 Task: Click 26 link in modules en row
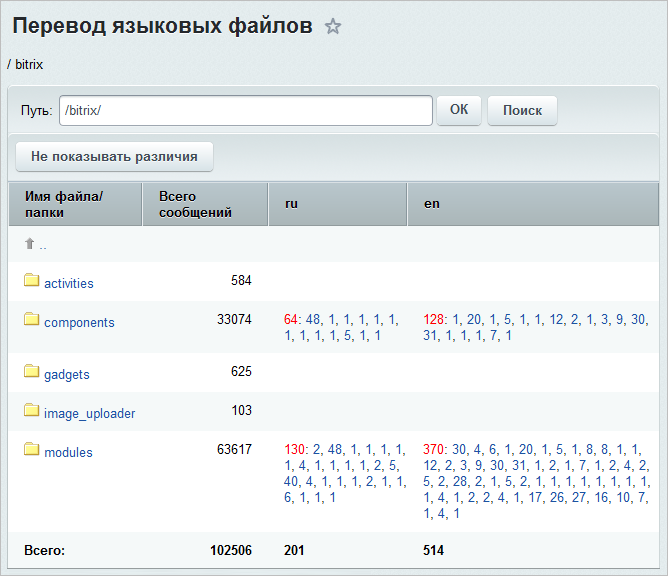coord(557,498)
